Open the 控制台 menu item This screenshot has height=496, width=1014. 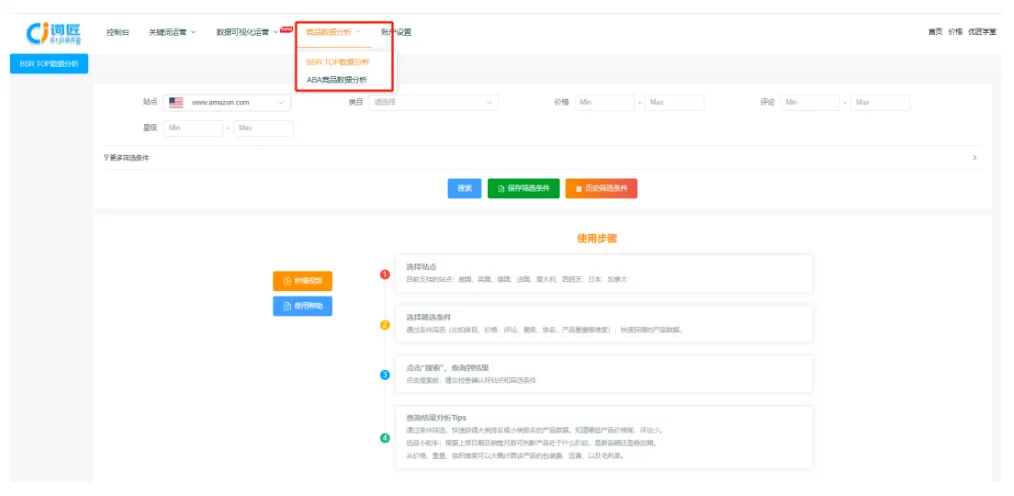tap(118, 32)
